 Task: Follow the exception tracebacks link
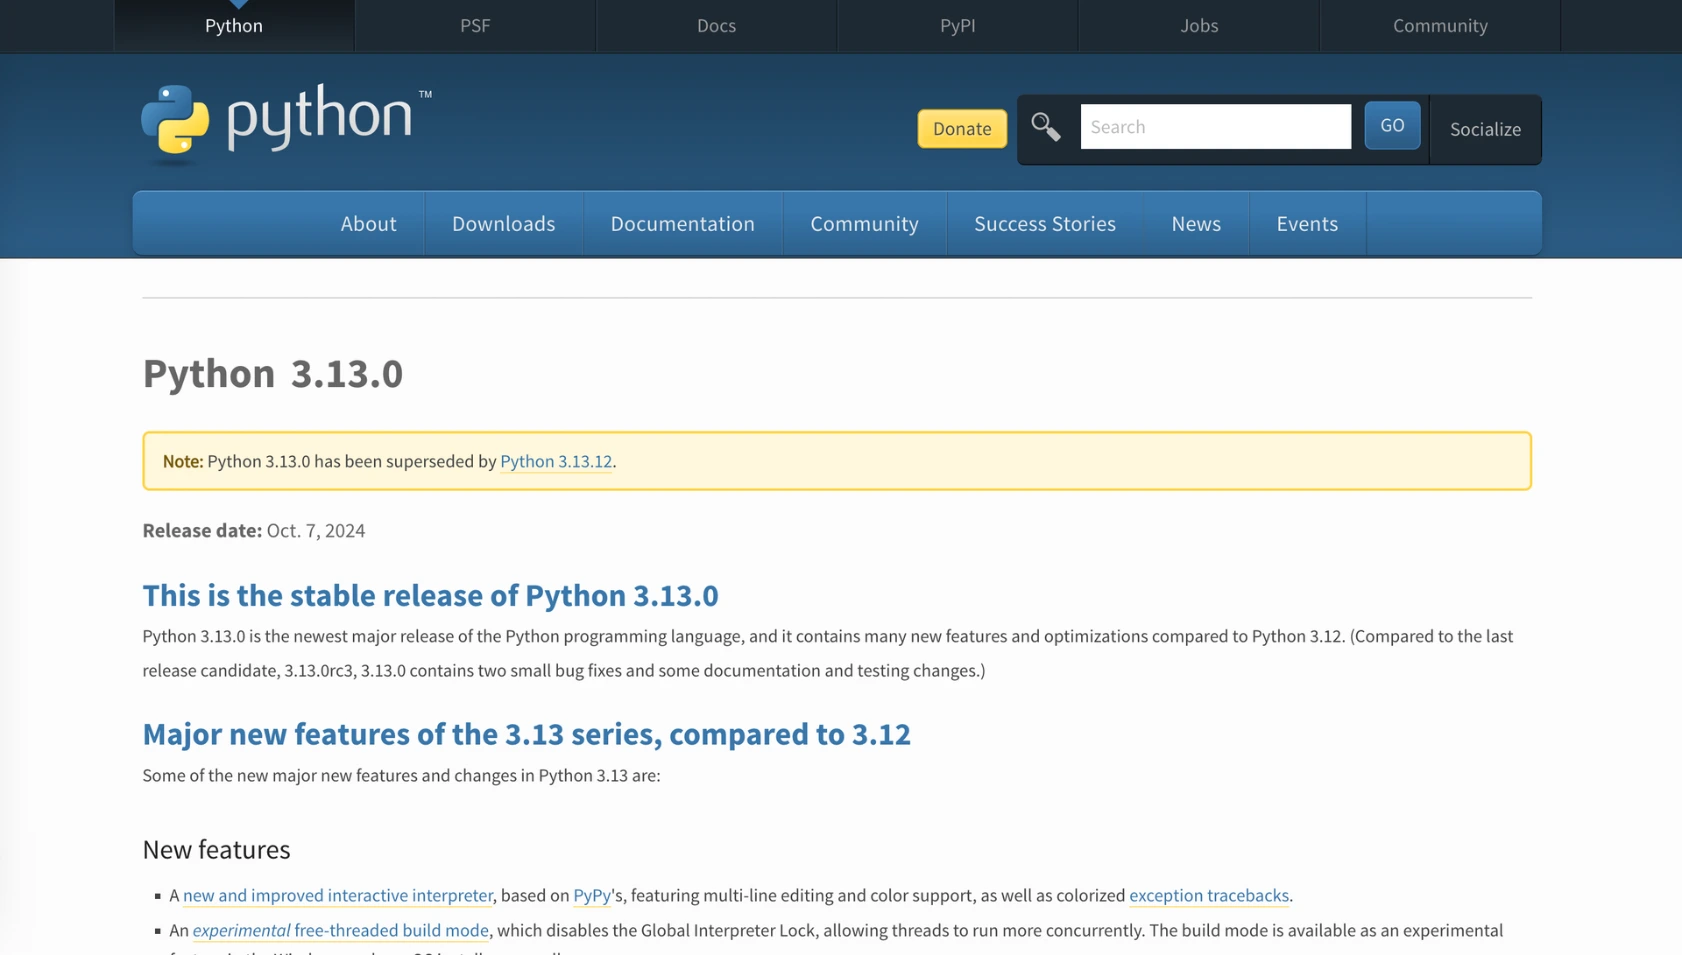[x=1208, y=895]
